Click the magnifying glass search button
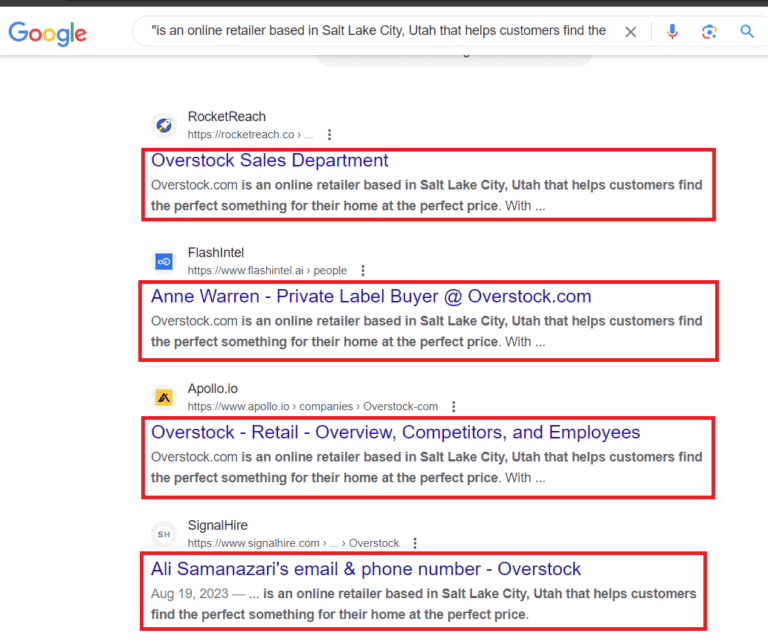The image size is (768, 642). (x=747, y=32)
